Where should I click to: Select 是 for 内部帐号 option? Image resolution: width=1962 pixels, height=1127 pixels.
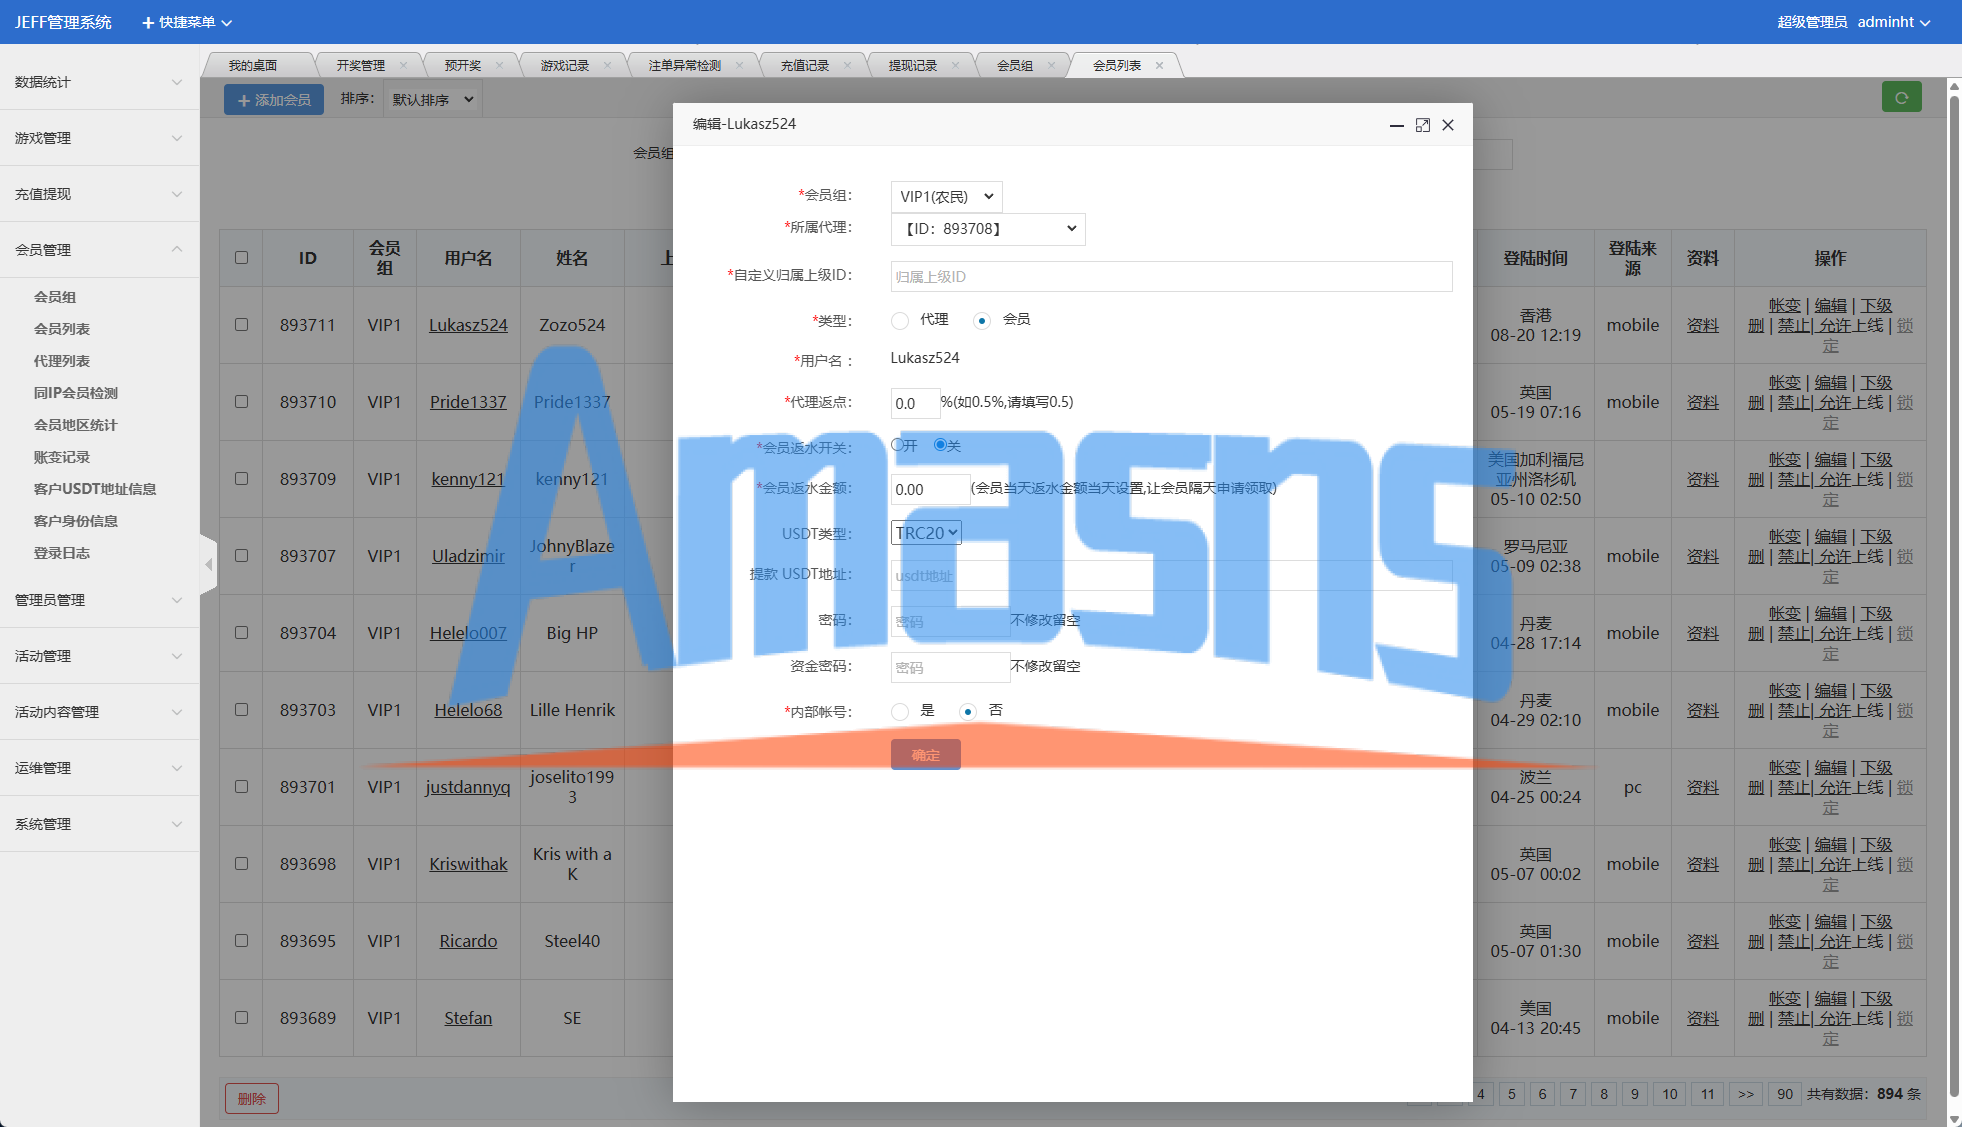point(900,712)
